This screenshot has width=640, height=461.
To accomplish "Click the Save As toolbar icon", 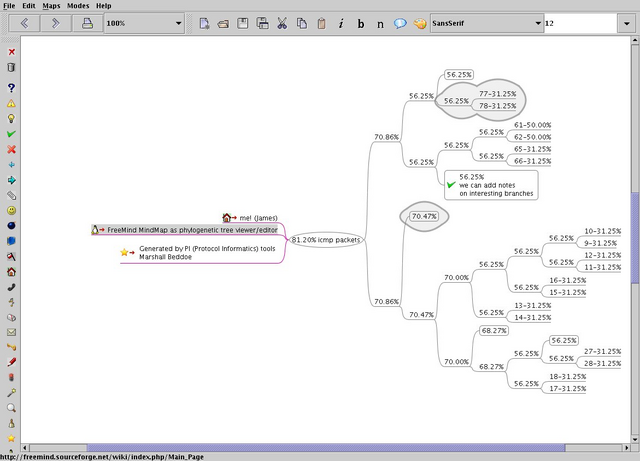I will pyautogui.click(x=262, y=23).
